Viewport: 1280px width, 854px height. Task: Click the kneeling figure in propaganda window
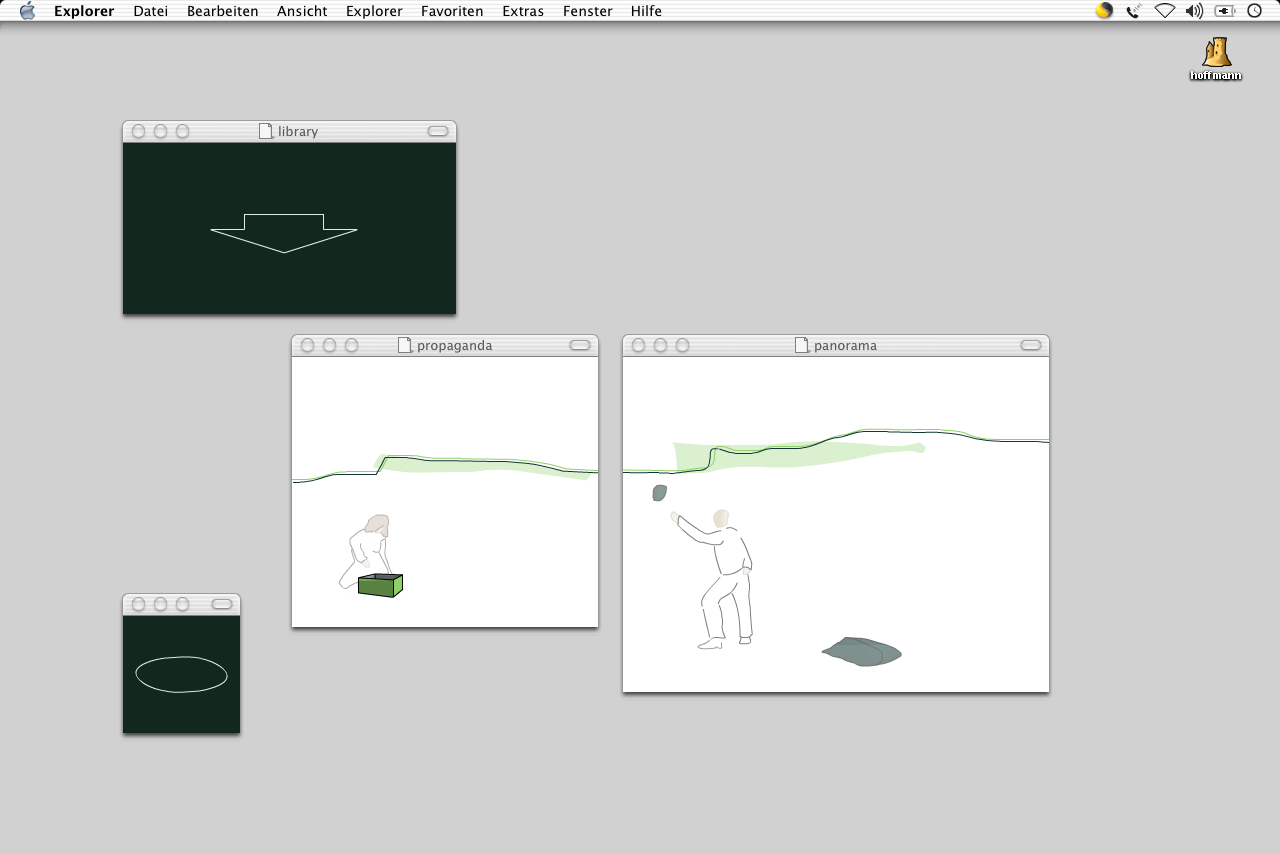367,550
